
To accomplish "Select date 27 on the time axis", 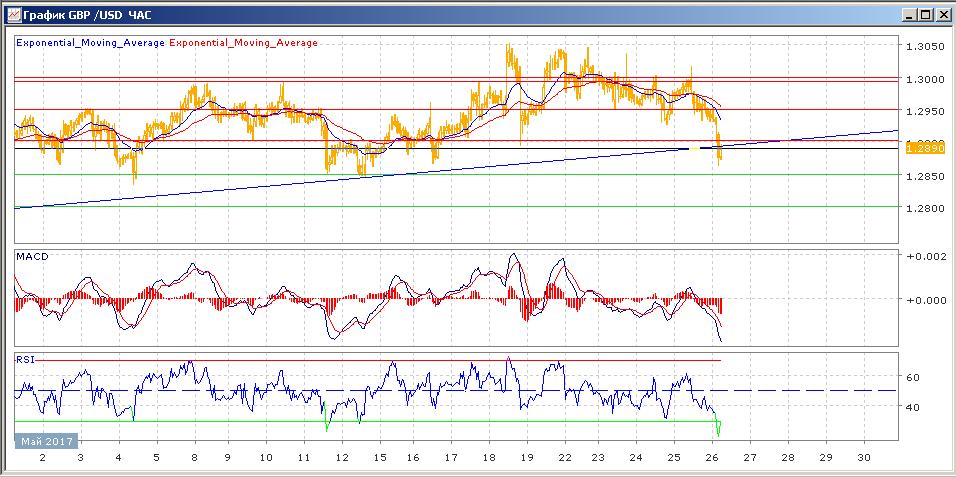I will click(750, 457).
